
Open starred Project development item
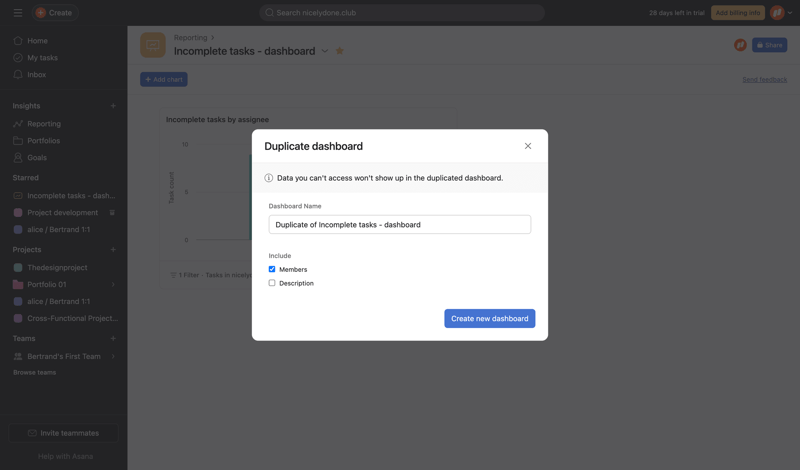point(62,212)
